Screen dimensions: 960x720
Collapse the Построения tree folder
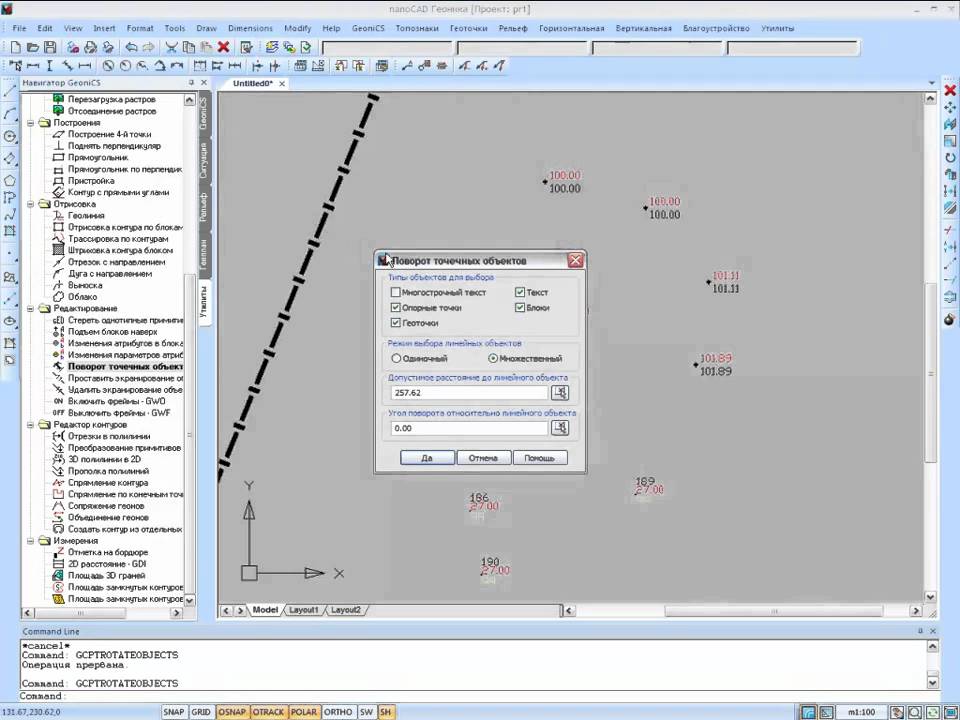coord(30,122)
